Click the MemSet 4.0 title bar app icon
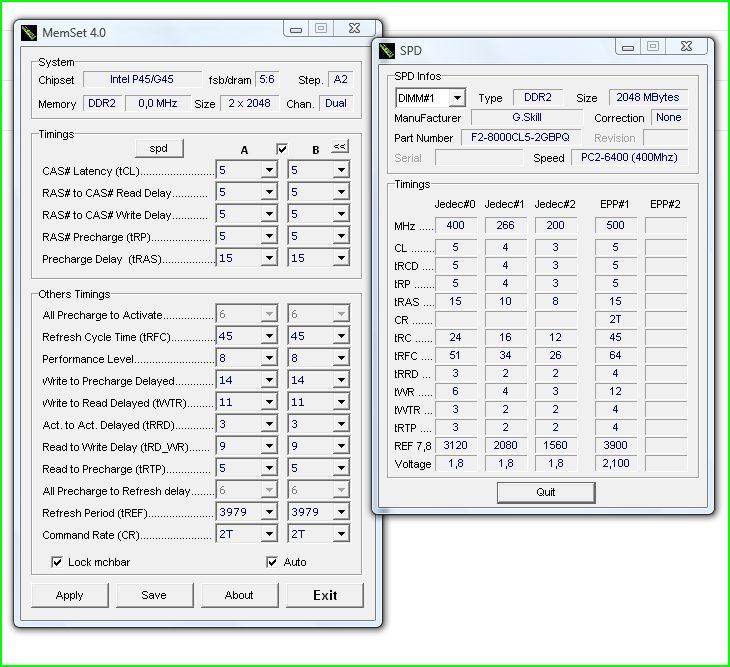This screenshot has height=667, width=730. pos(29,33)
